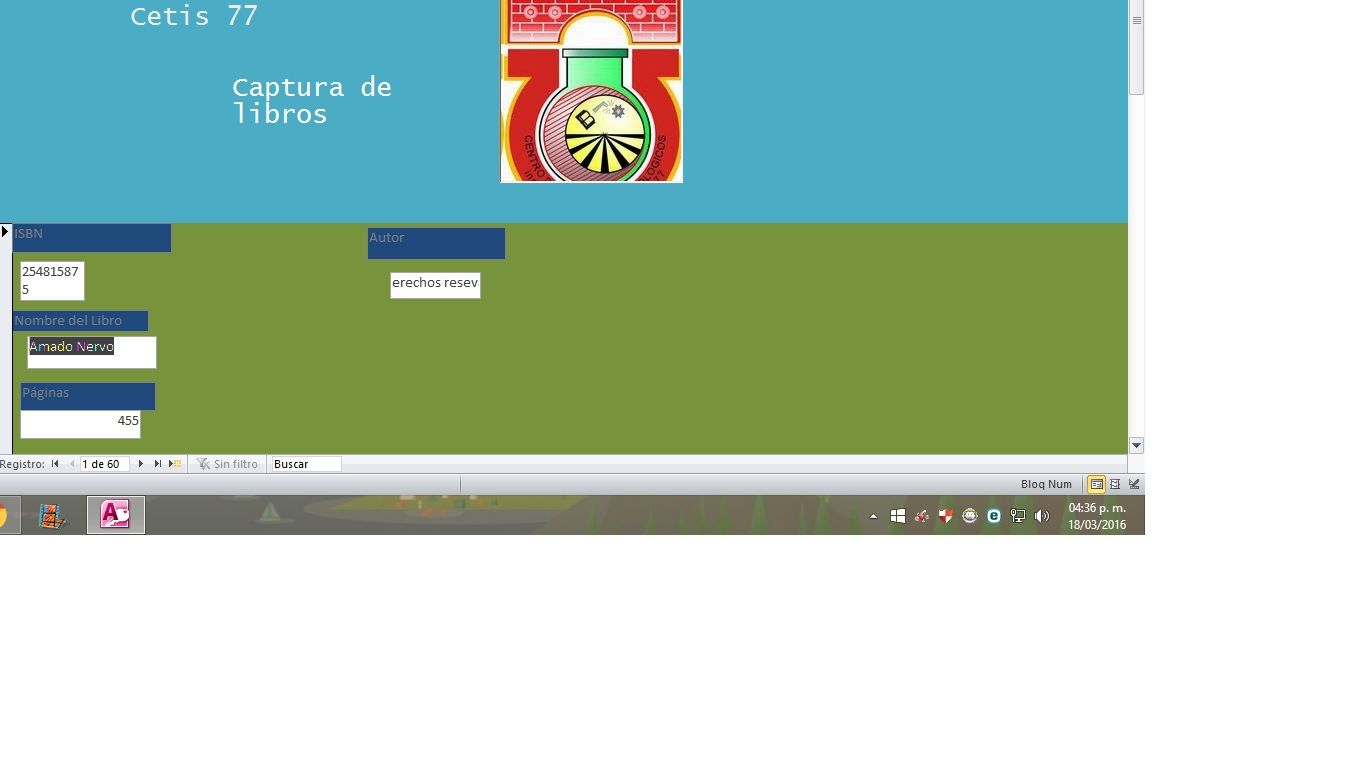Switch to Layout view in status bar
The width and height of the screenshot is (1366, 768).
pyautogui.click(x=1115, y=484)
